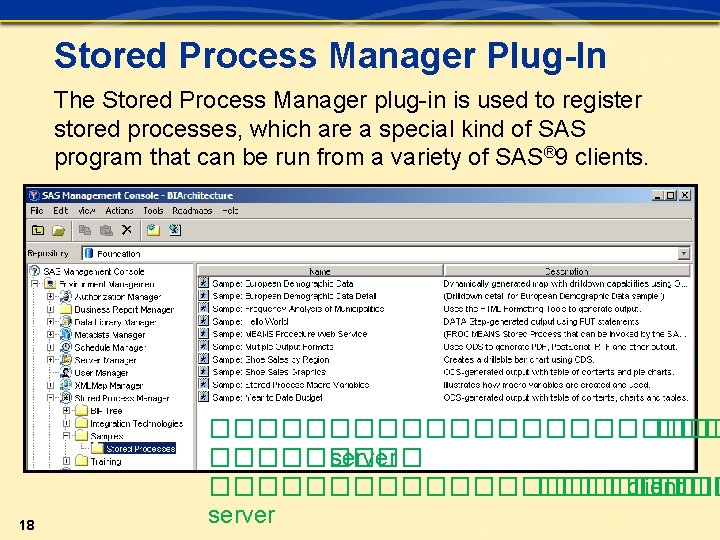
Task: Open the View menu
Action: pyautogui.click(x=87, y=211)
